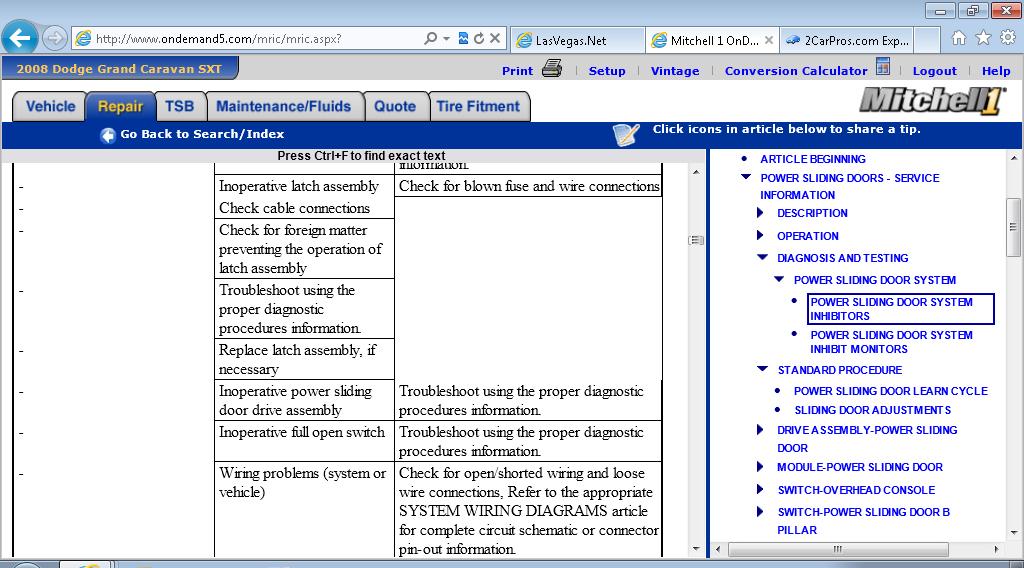Screen dimensions: 1024x568
Task: Open browser Tools gear icon
Action: (x=1008, y=38)
